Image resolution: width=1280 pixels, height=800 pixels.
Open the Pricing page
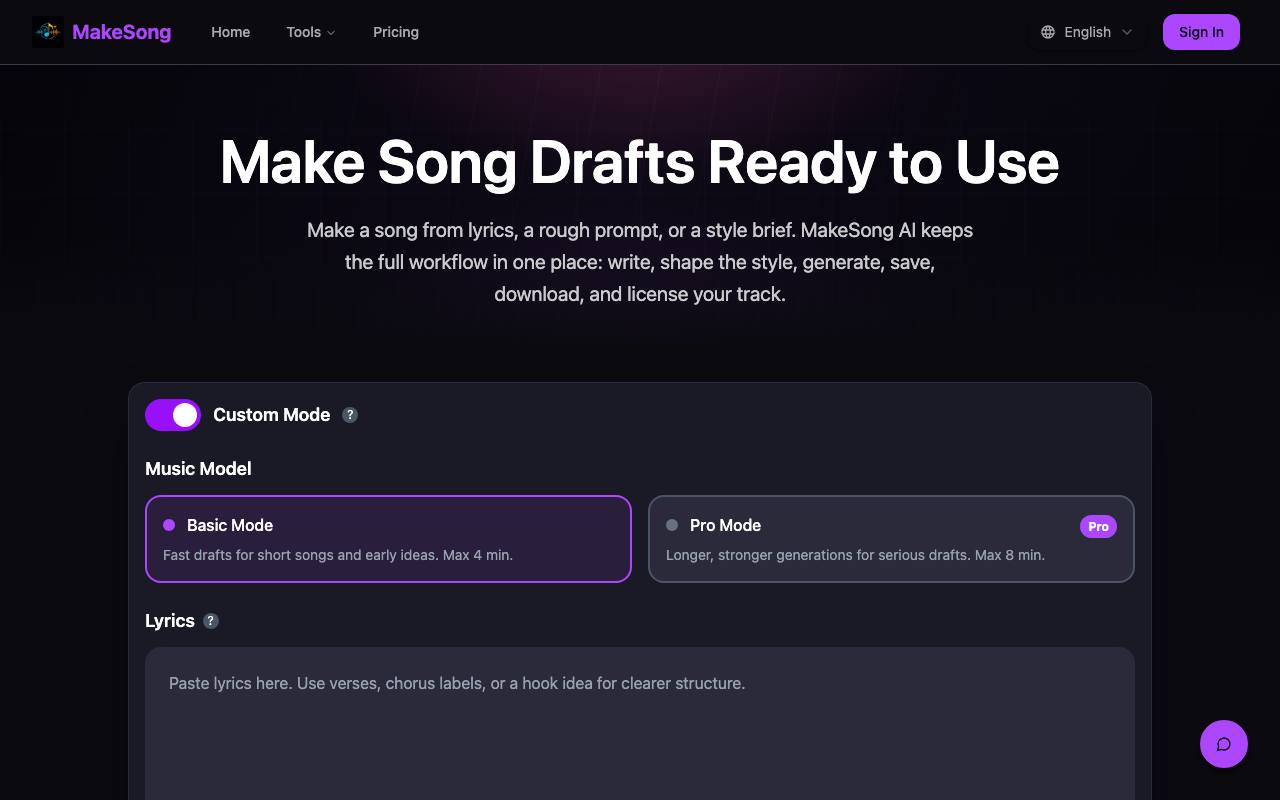point(396,32)
